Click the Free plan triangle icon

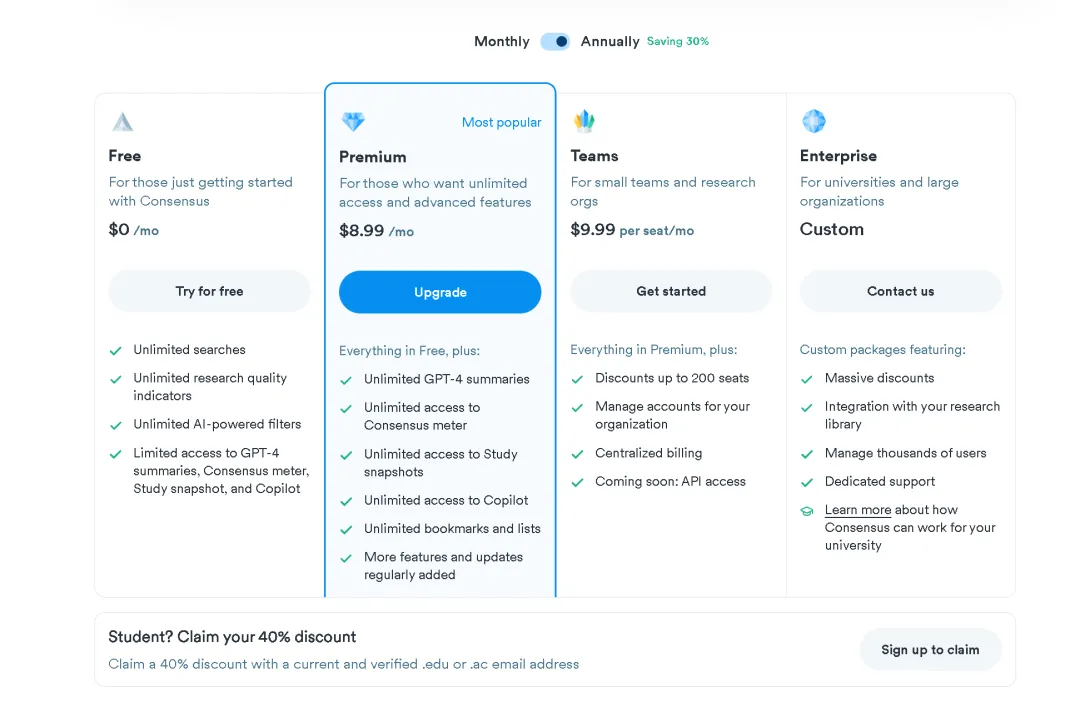(x=123, y=122)
